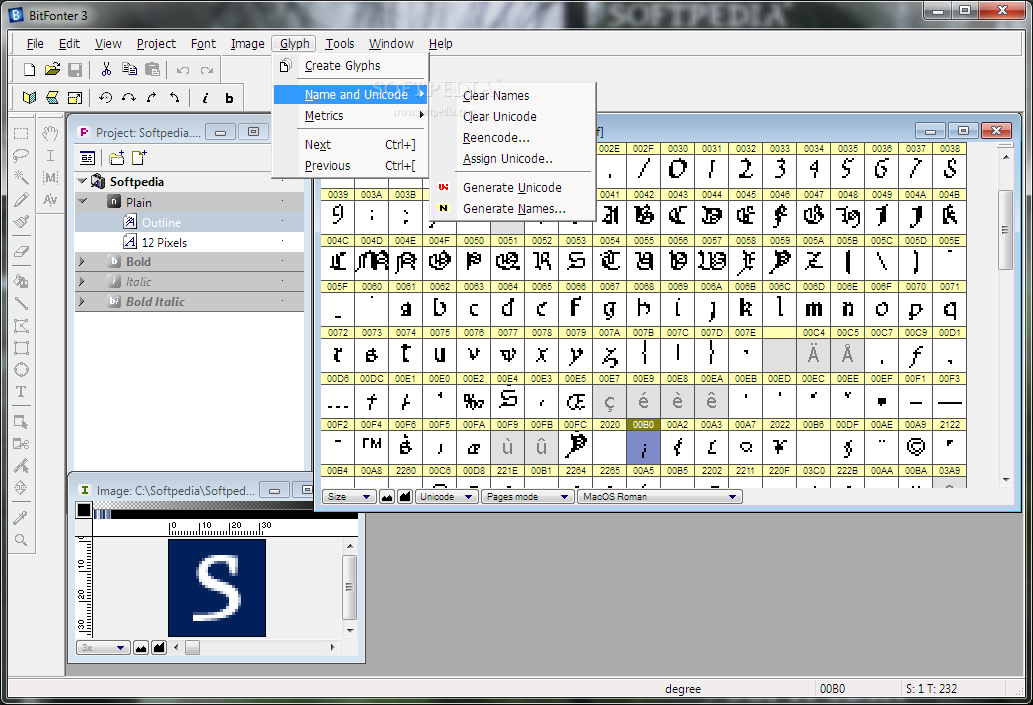This screenshot has height=705, width=1033.
Task: Click the glyph window scroll down arrow
Action: 1005,480
